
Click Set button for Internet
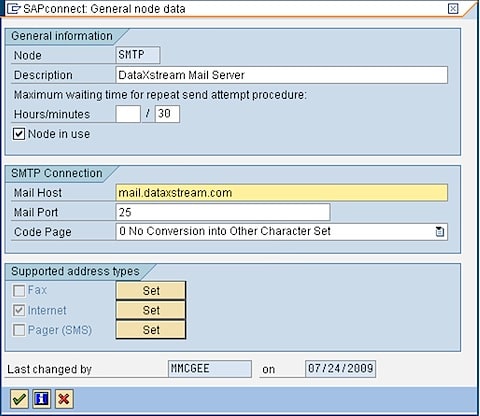(x=151, y=310)
